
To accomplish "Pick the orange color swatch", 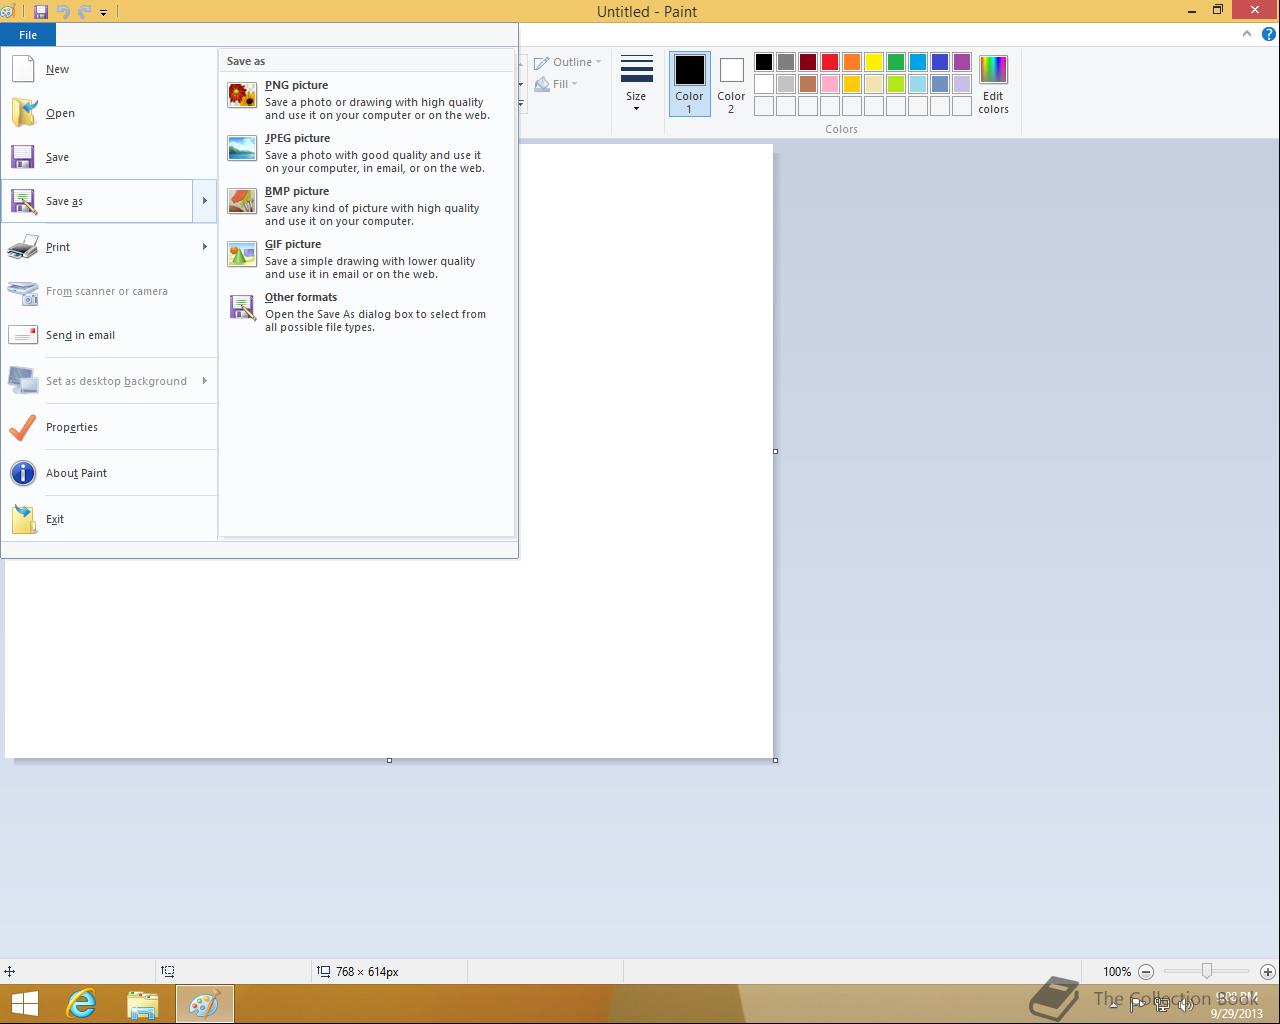I will [x=852, y=62].
